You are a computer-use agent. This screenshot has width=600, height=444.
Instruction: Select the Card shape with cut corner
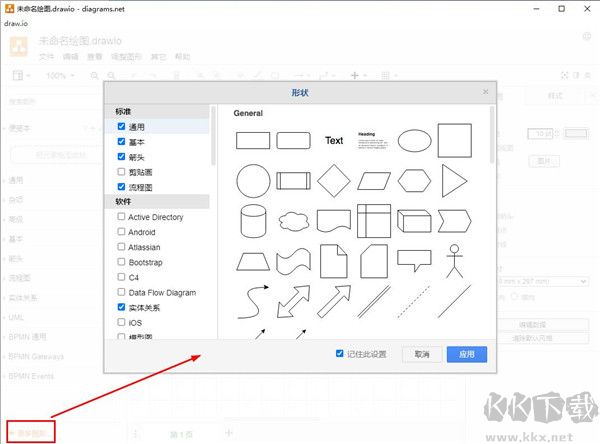coord(374,262)
